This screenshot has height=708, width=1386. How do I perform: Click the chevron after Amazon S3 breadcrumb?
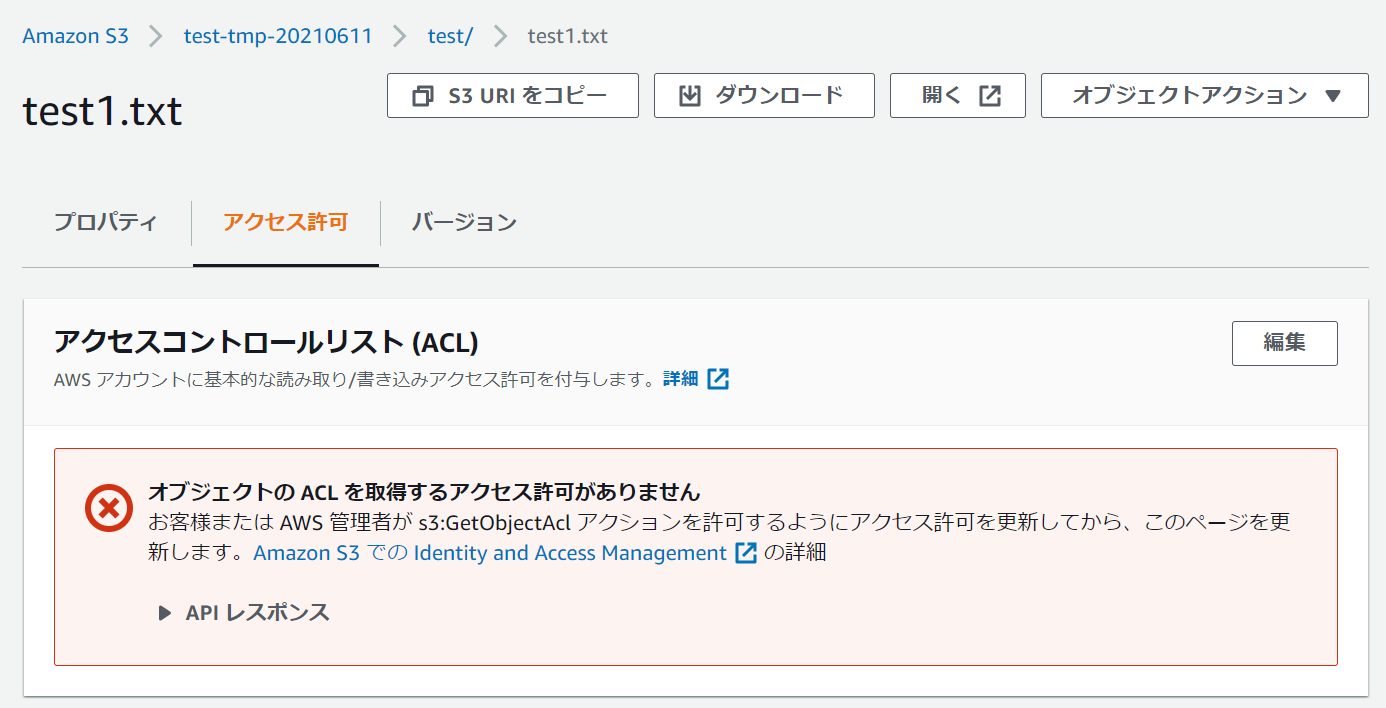[x=155, y=37]
